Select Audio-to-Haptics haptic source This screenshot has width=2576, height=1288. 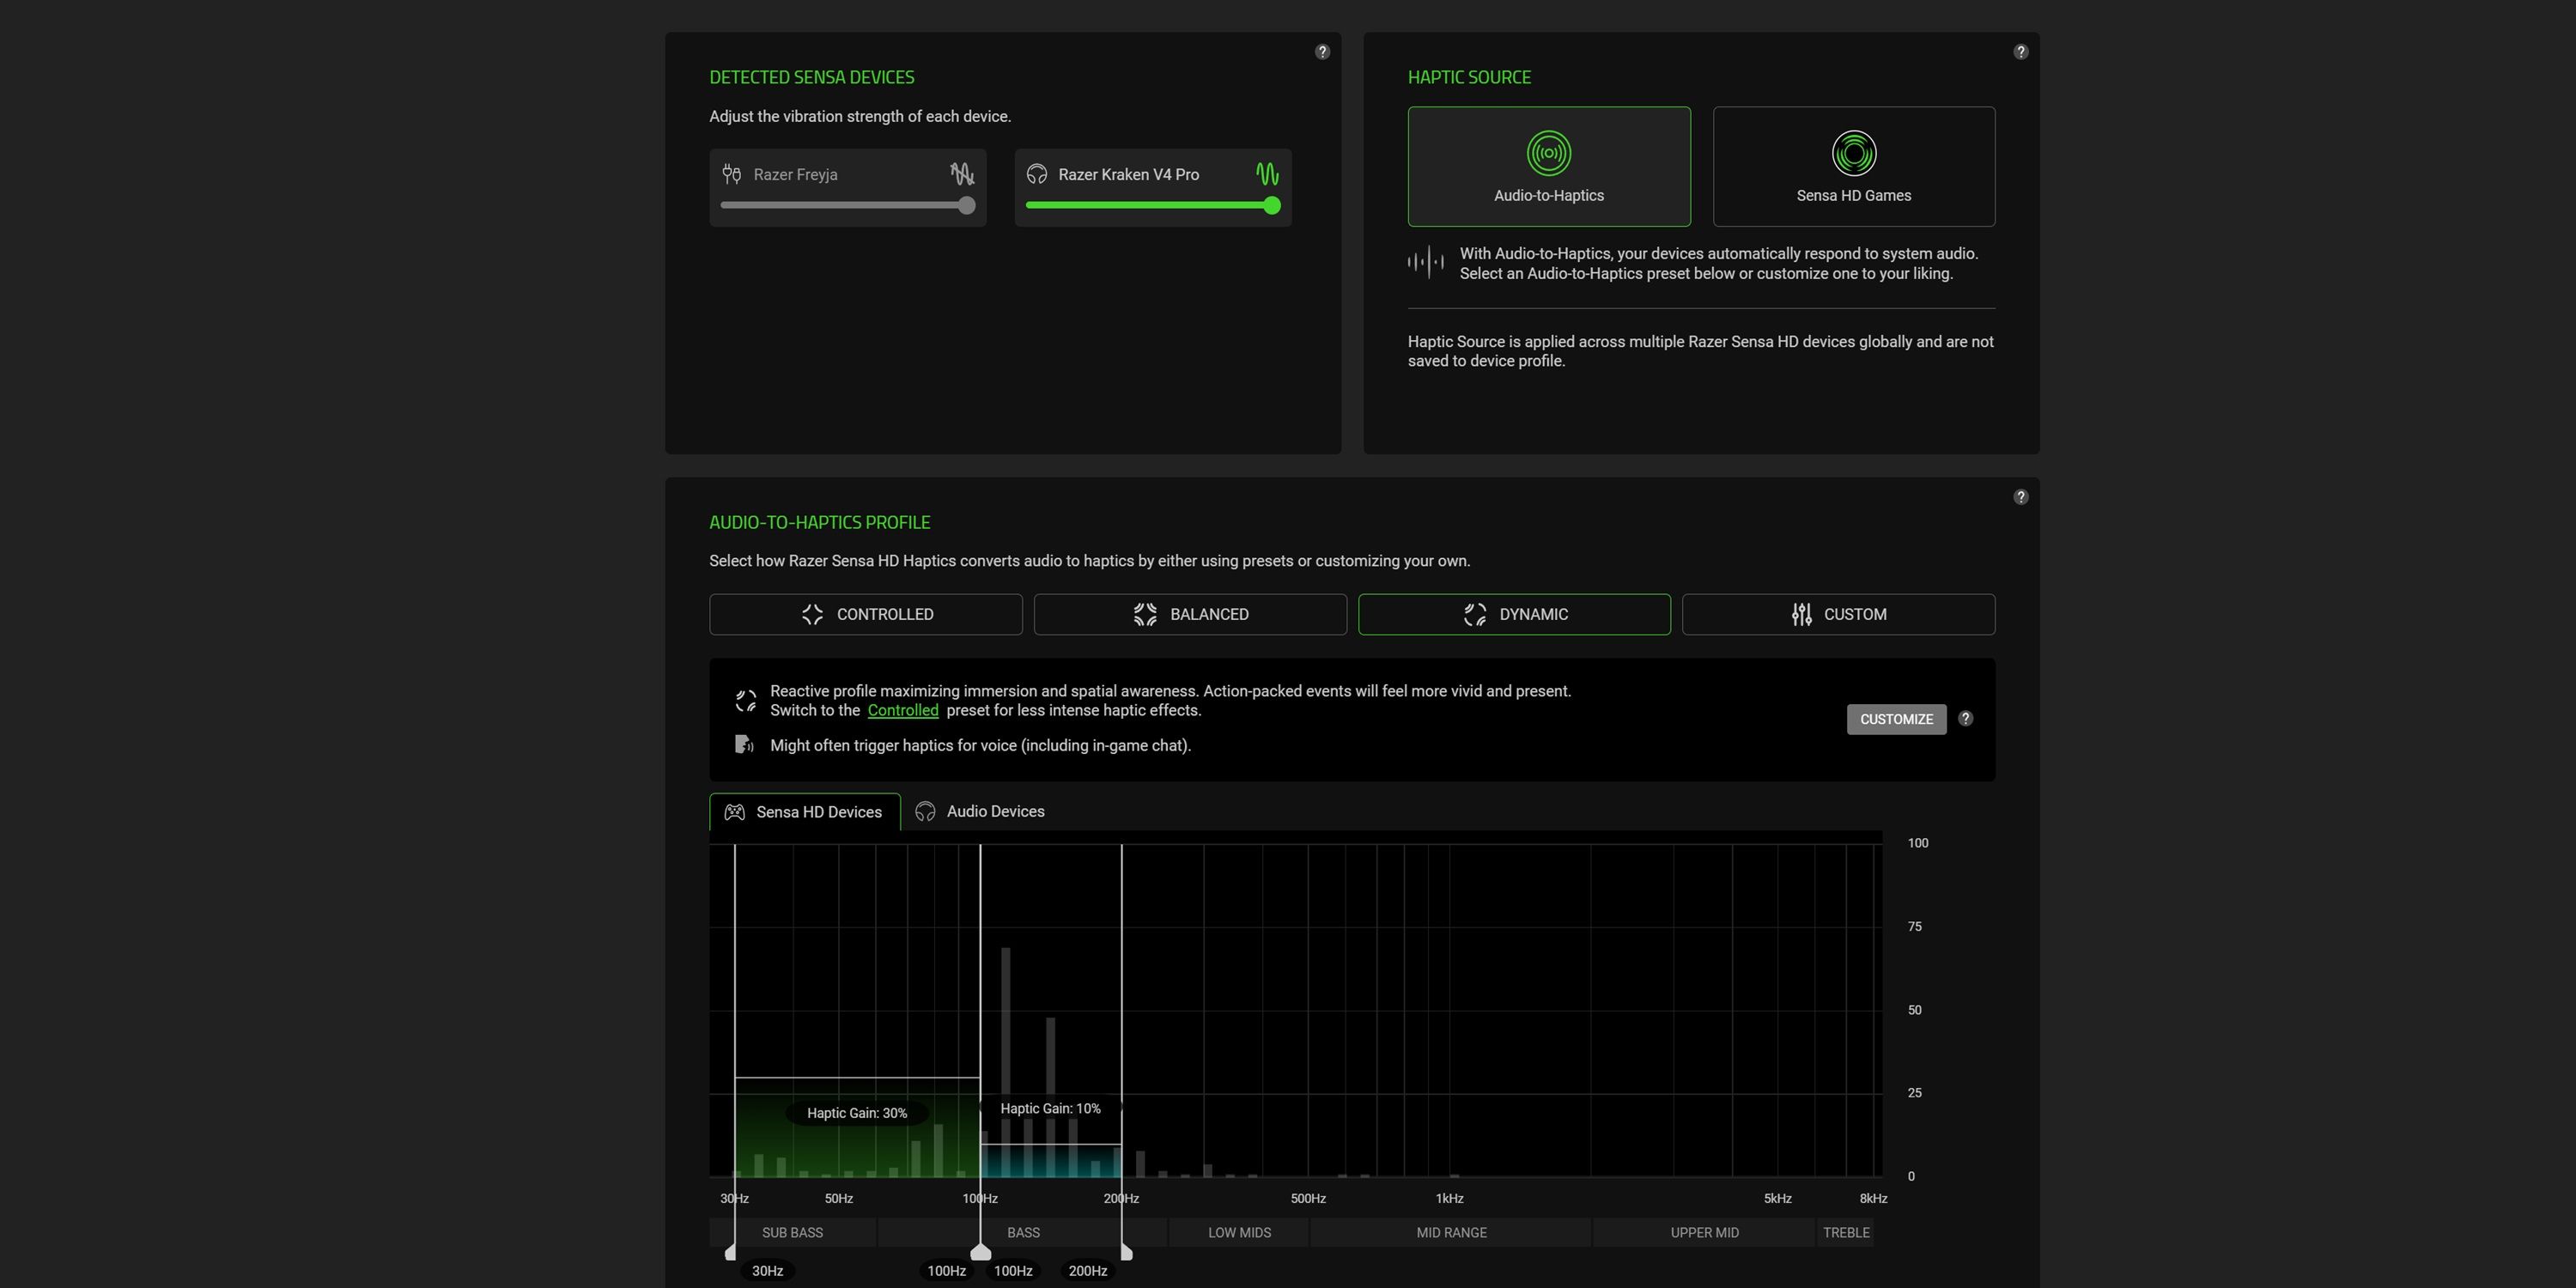point(1549,166)
